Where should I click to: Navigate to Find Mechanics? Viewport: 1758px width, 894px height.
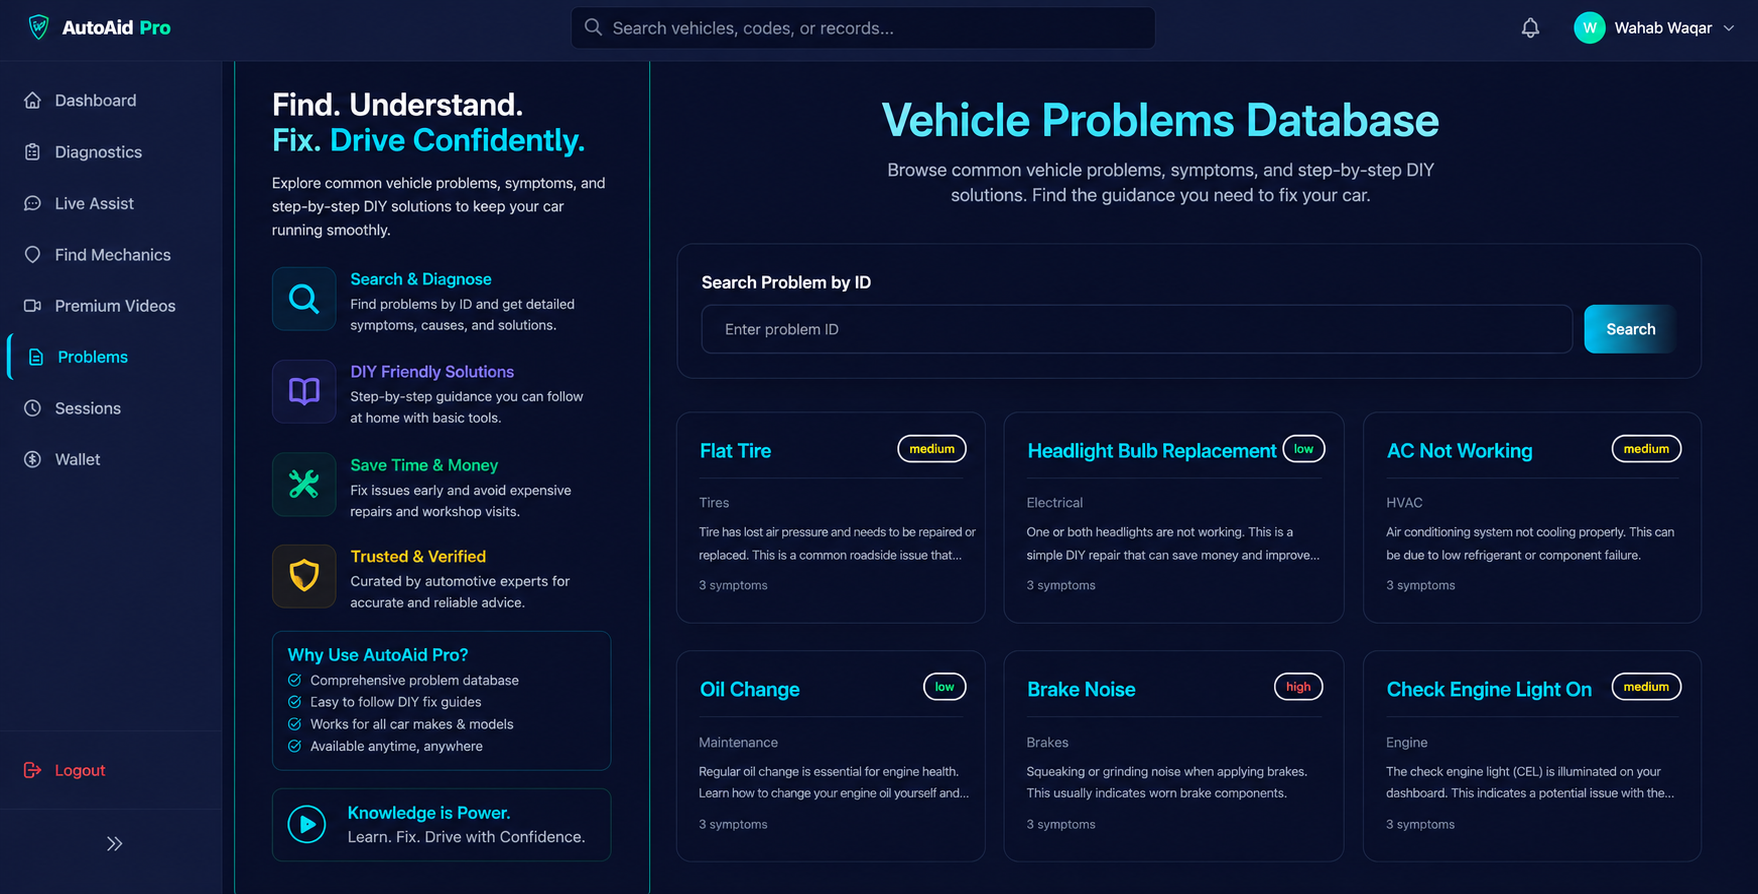point(111,255)
